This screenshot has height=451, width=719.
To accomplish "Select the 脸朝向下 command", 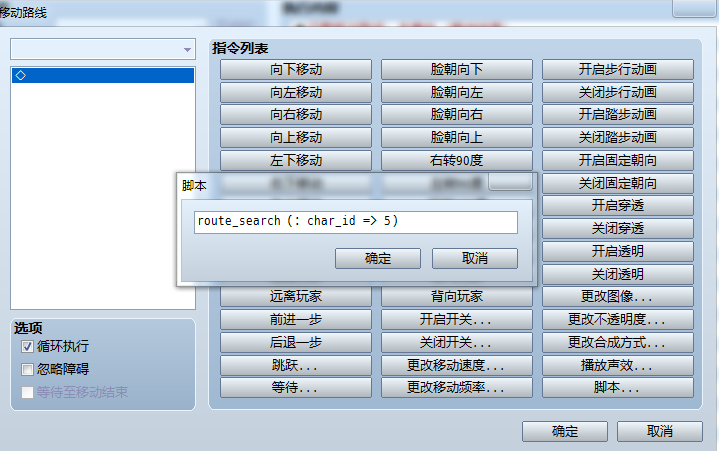I will pos(457,70).
